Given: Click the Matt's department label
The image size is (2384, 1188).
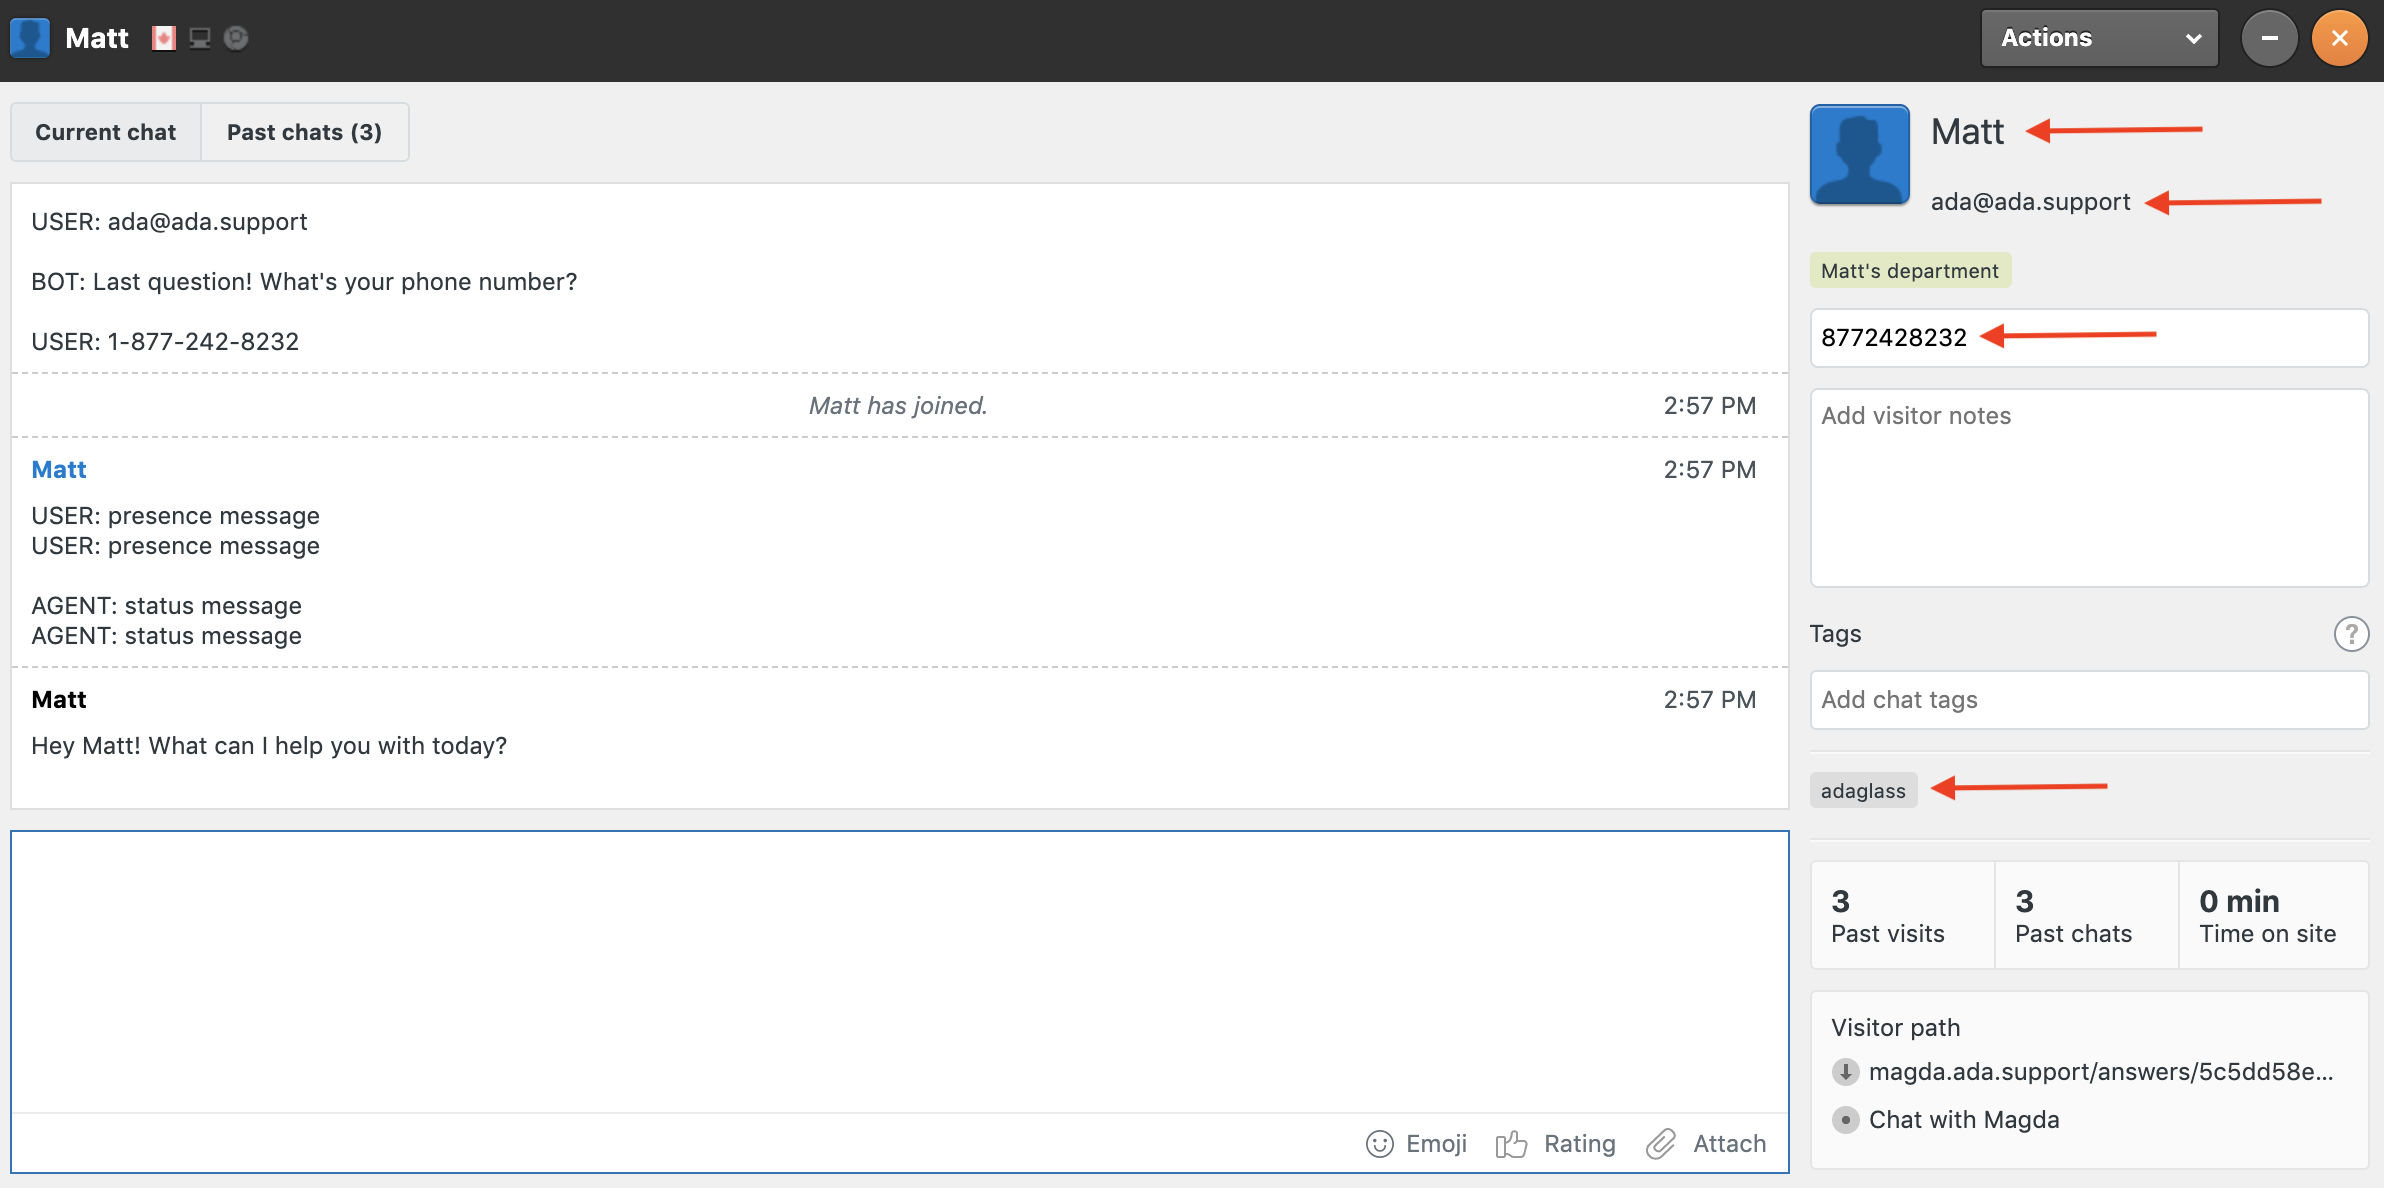Looking at the screenshot, I should (1909, 271).
